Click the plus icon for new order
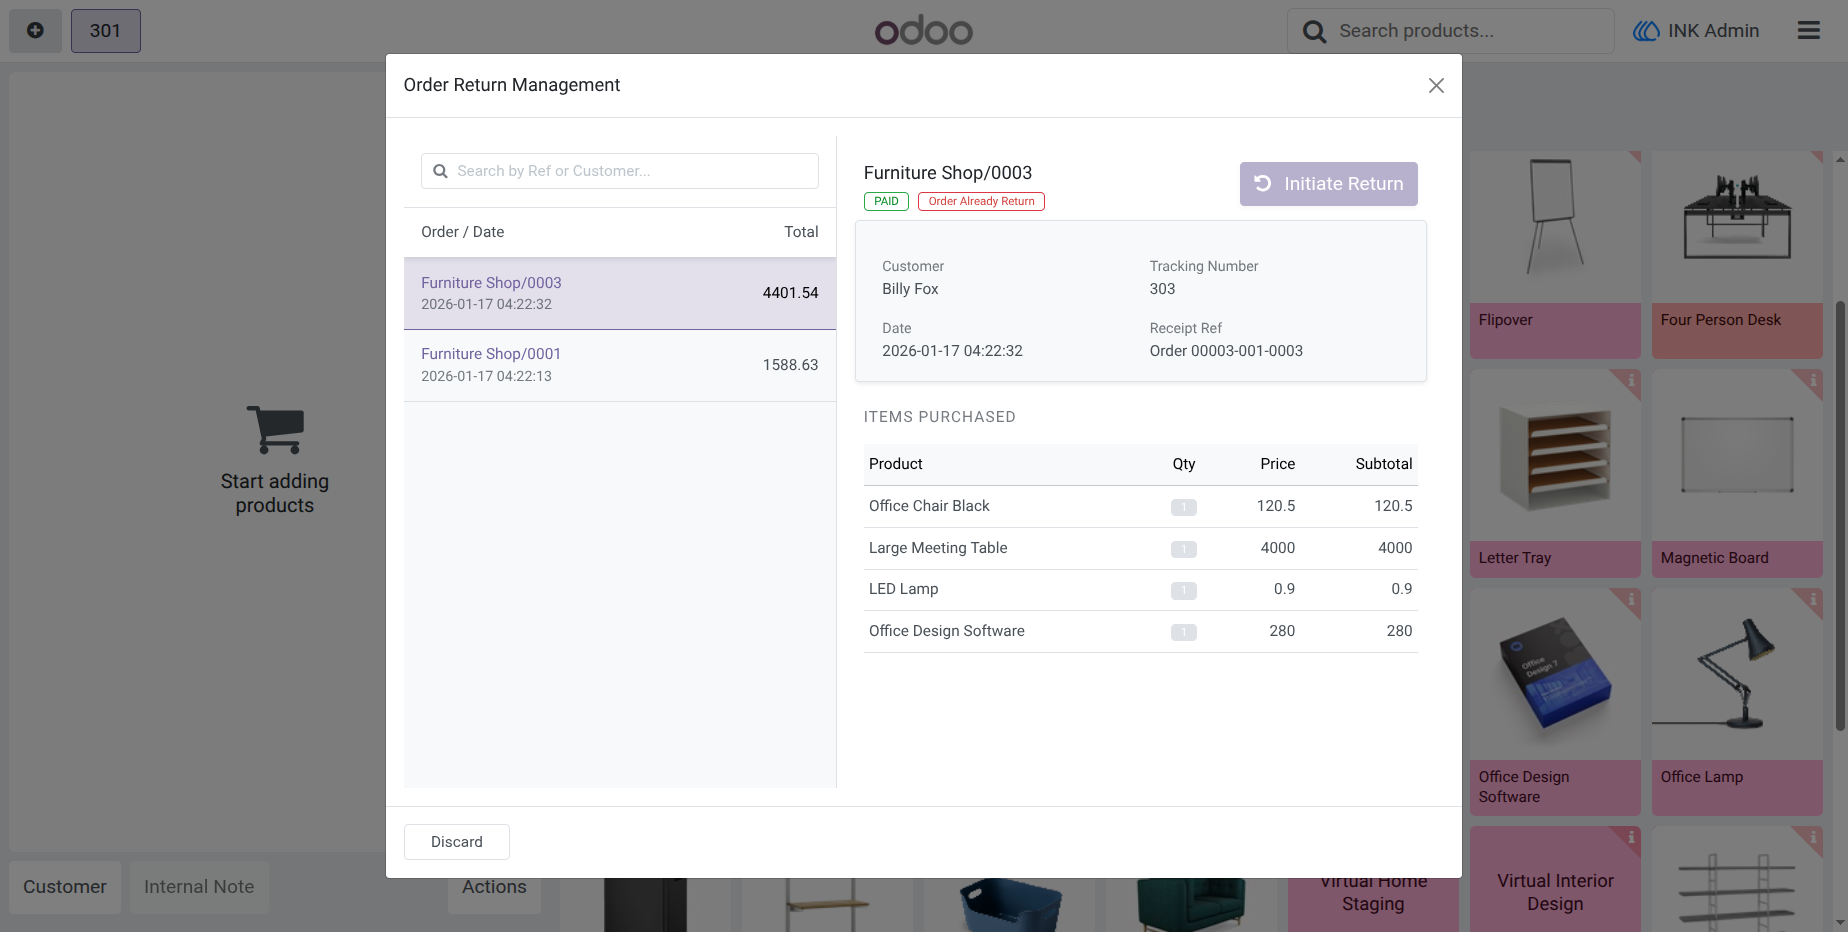The image size is (1848, 932). click(35, 31)
